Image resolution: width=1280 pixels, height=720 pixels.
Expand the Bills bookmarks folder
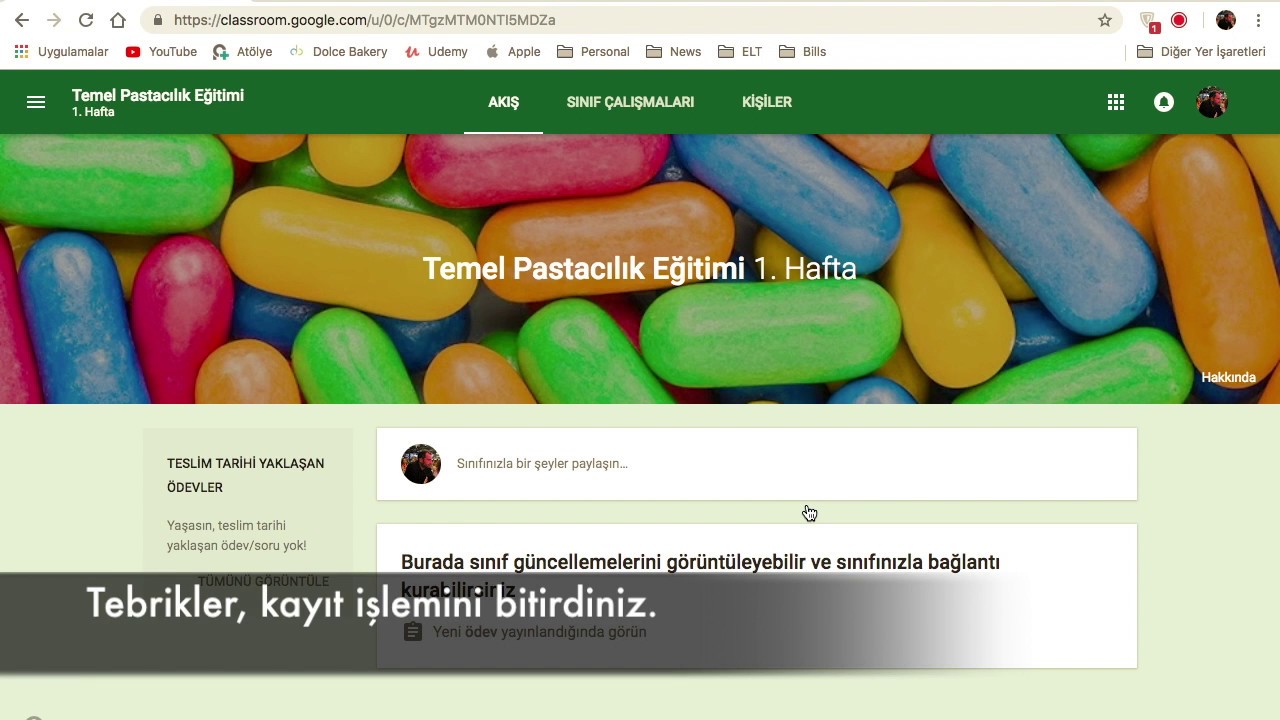pos(802,52)
